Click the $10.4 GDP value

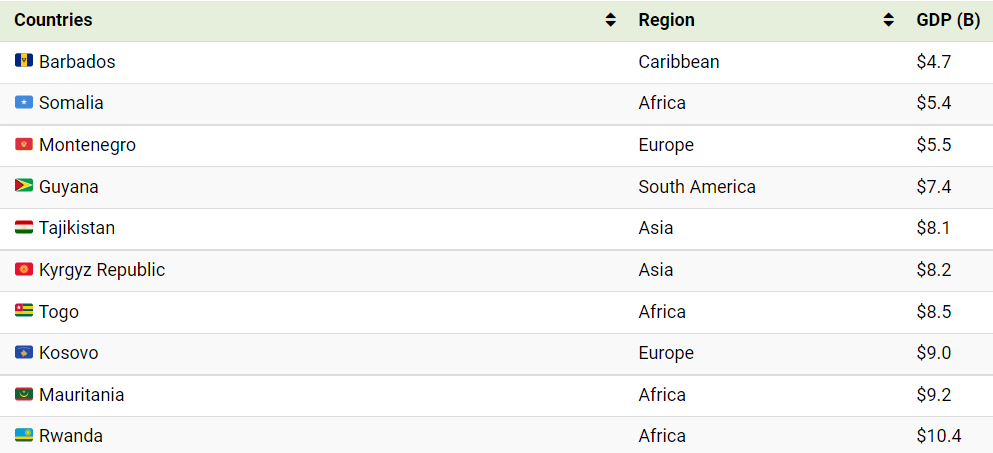pos(939,436)
